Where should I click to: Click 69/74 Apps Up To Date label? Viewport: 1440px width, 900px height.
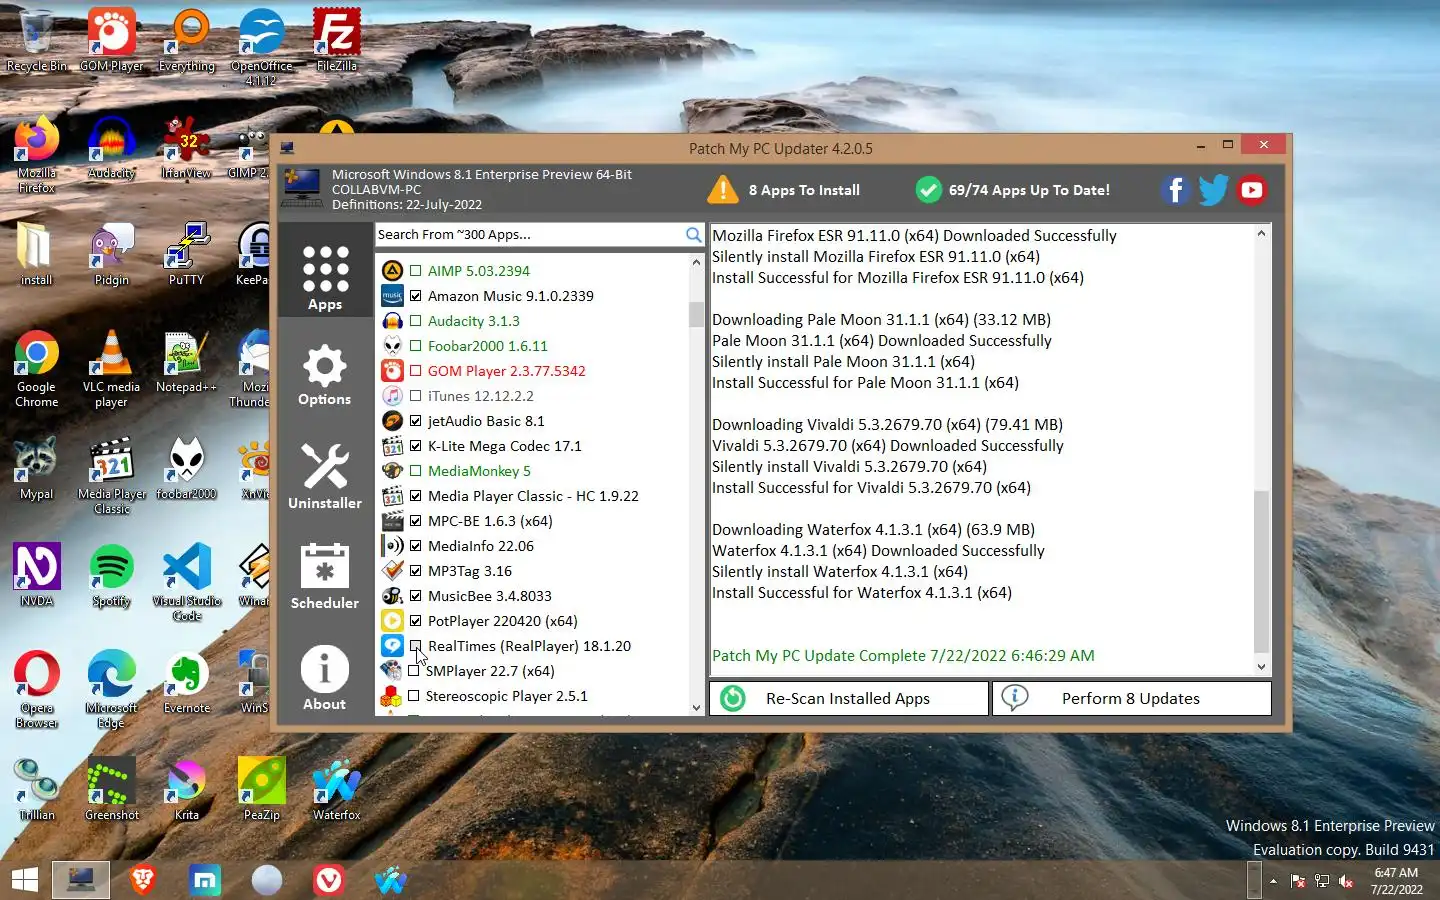pyautogui.click(x=1029, y=190)
